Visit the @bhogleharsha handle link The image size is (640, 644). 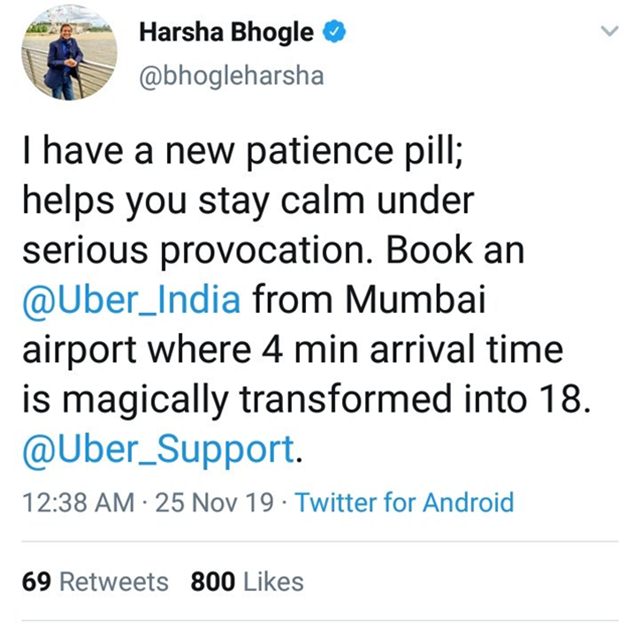pyautogui.click(x=231, y=76)
